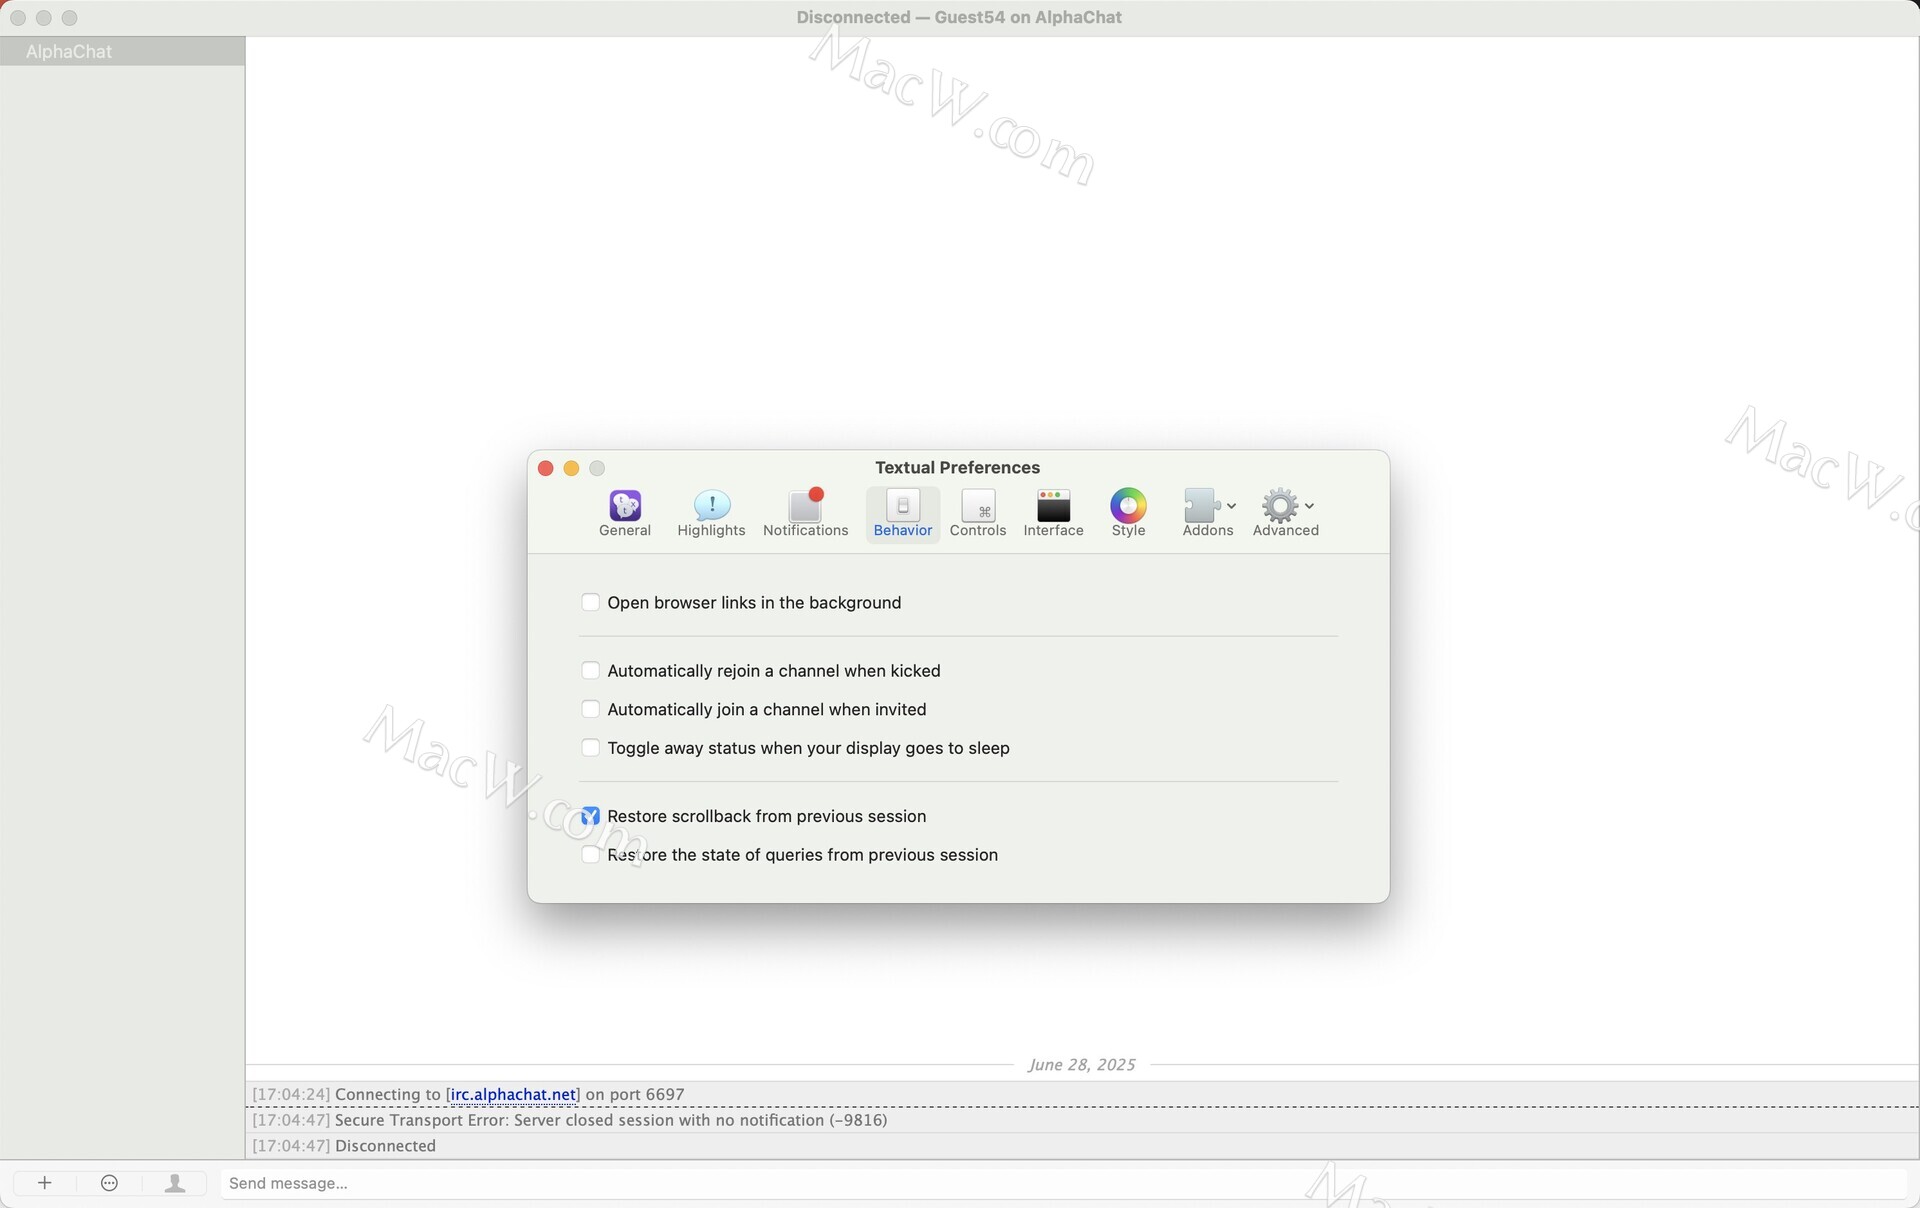Open the General preferences pane

(625, 514)
